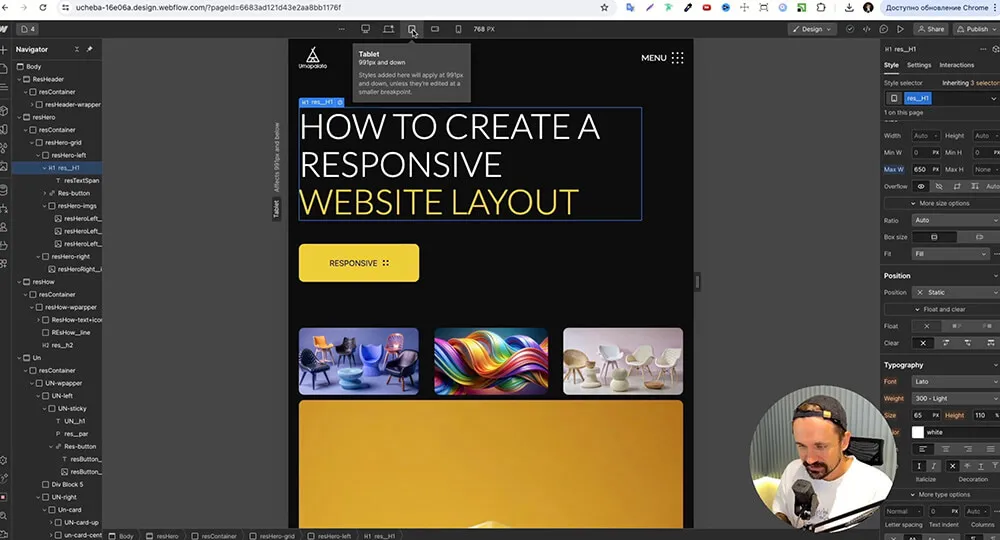Click MENU grid icon on canvas
The width and height of the screenshot is (1000, 540).
pyautogui.click(x=677, y=58)
